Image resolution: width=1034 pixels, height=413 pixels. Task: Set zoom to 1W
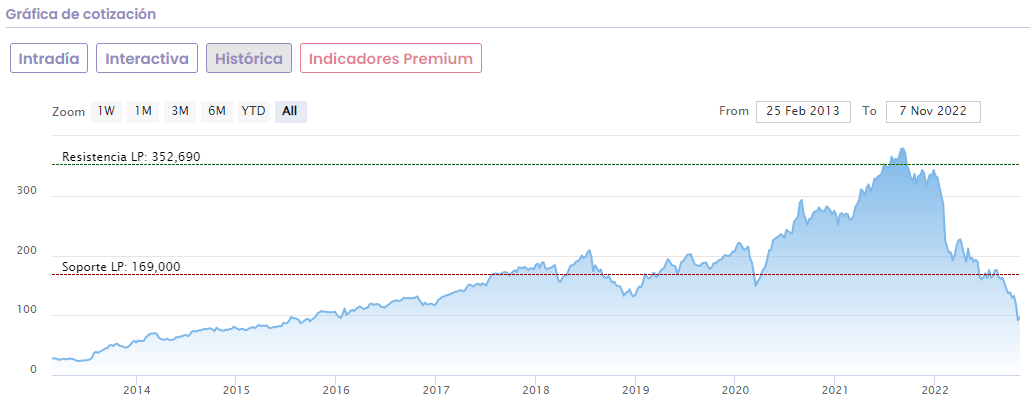pos(106,111)
